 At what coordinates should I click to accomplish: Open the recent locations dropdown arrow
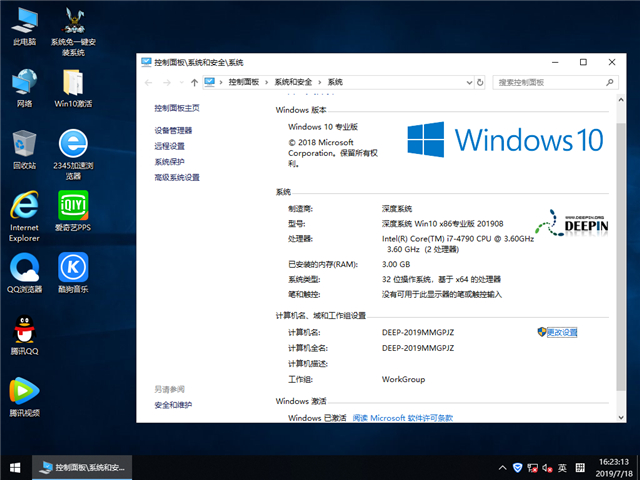(182, 82)
